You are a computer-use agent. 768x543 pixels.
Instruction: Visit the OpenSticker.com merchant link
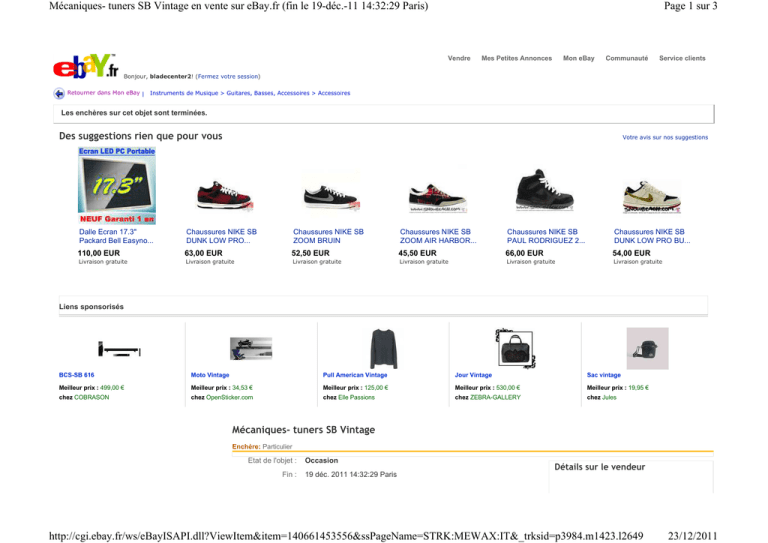tap(230, 398)
